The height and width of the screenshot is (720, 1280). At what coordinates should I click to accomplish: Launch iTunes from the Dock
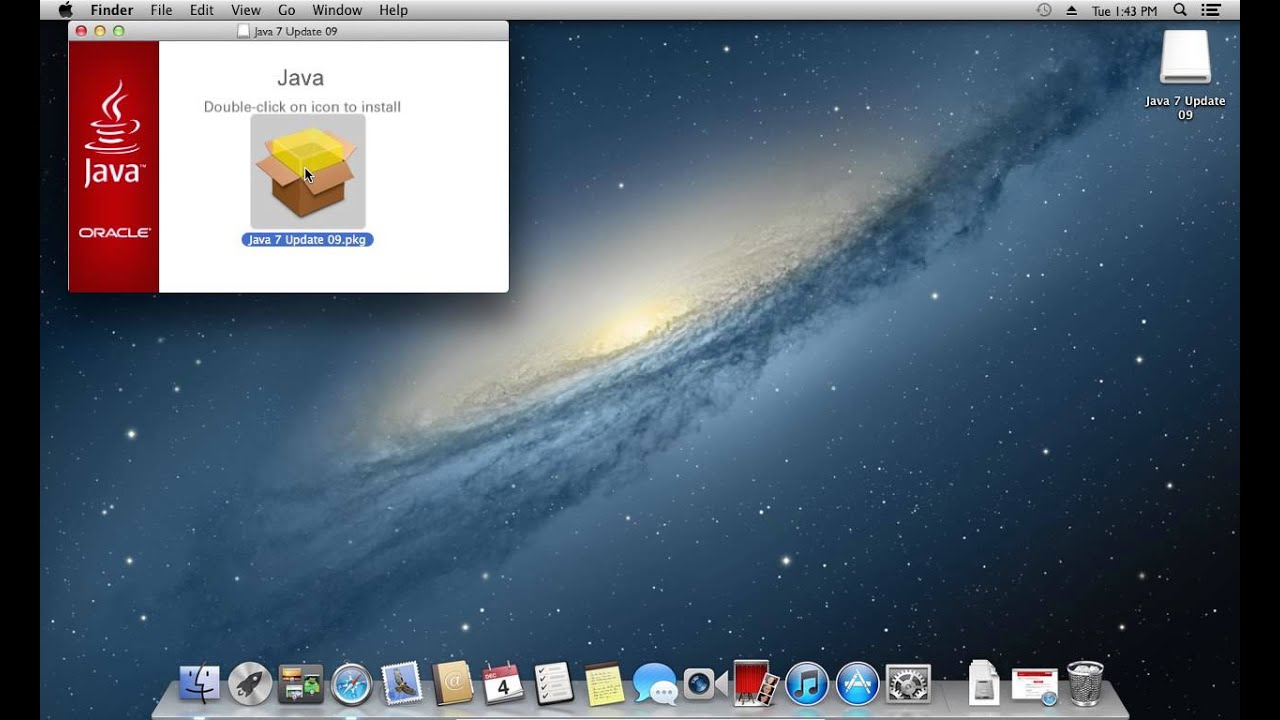807,684
